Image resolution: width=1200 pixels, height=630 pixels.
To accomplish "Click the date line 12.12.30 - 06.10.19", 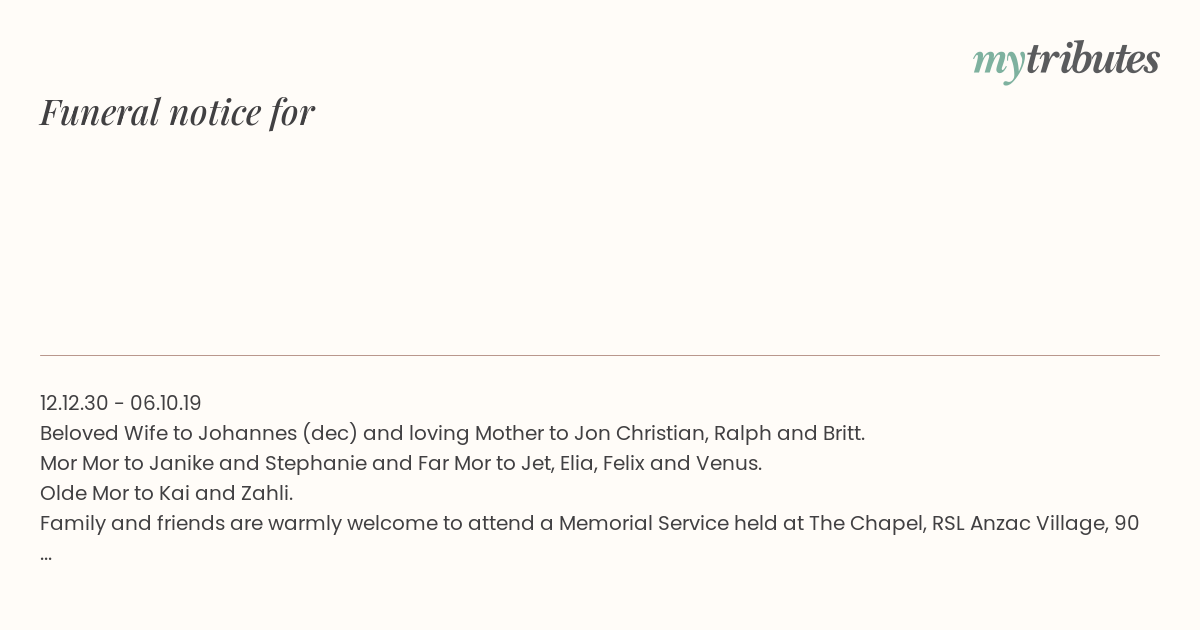I will 121,403.
